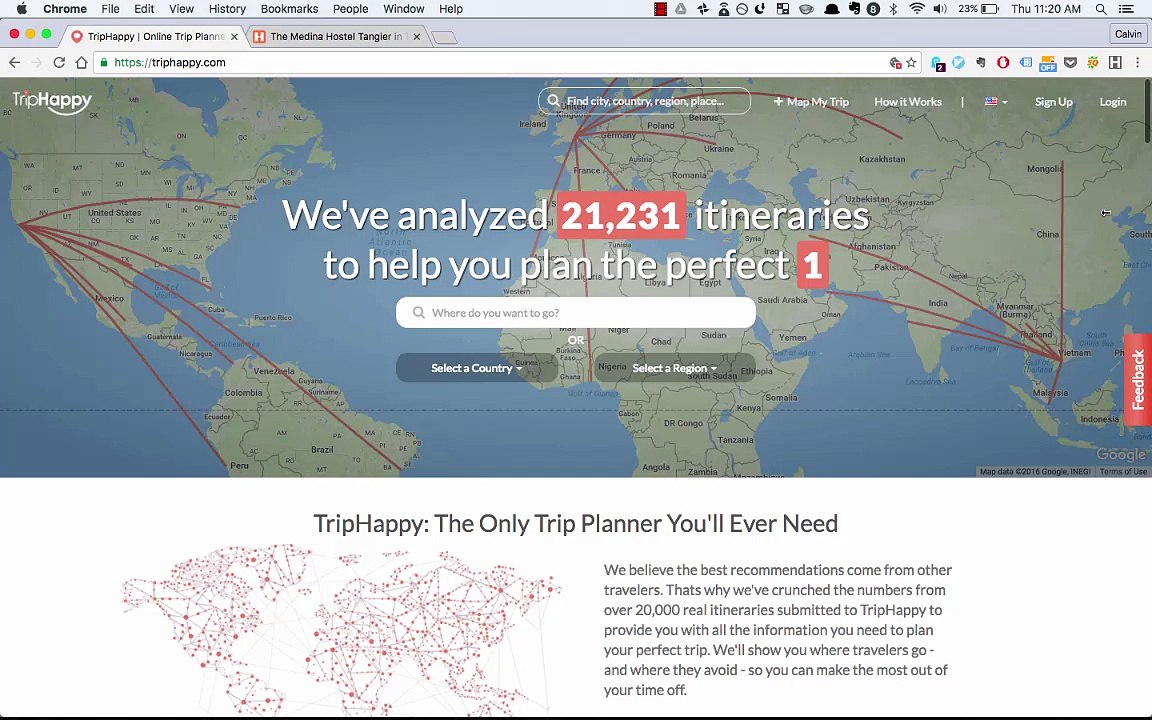This screenshot has height=720, width=1152.
Task: Close the Medina Hostel Tangier tab
Action: click(x=417, y=37)
